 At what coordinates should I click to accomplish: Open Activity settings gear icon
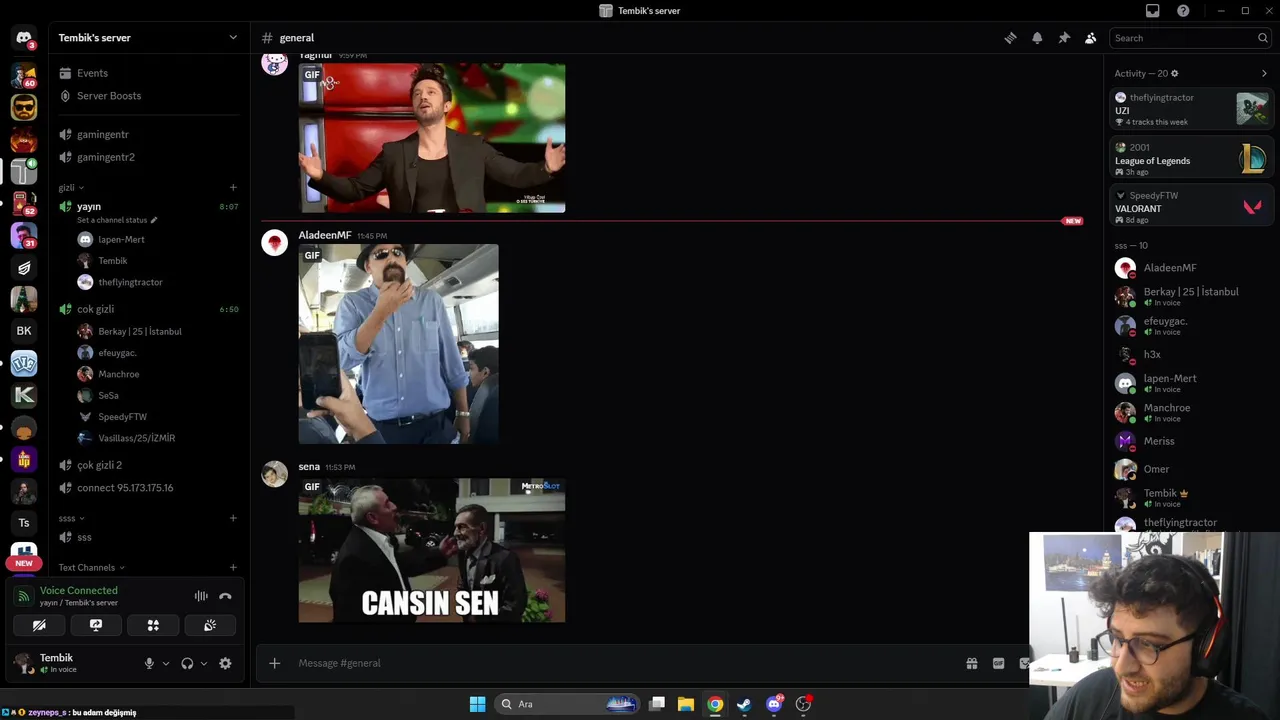click(x=1174, y=73)
